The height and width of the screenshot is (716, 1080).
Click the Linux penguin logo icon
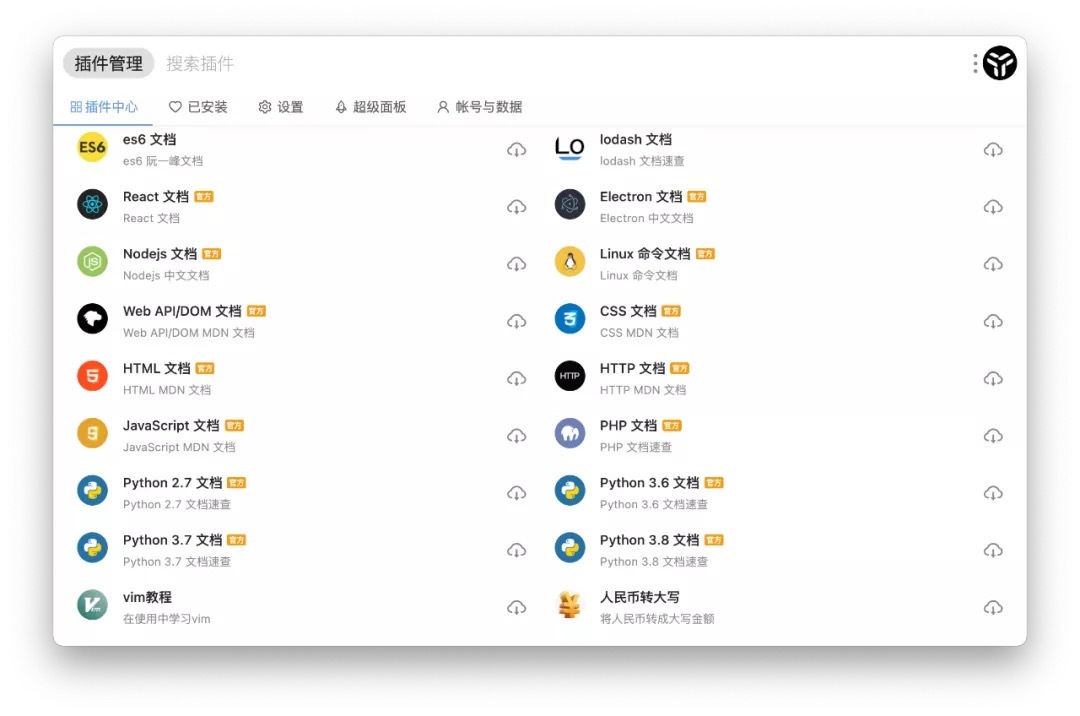coord(570,262)
